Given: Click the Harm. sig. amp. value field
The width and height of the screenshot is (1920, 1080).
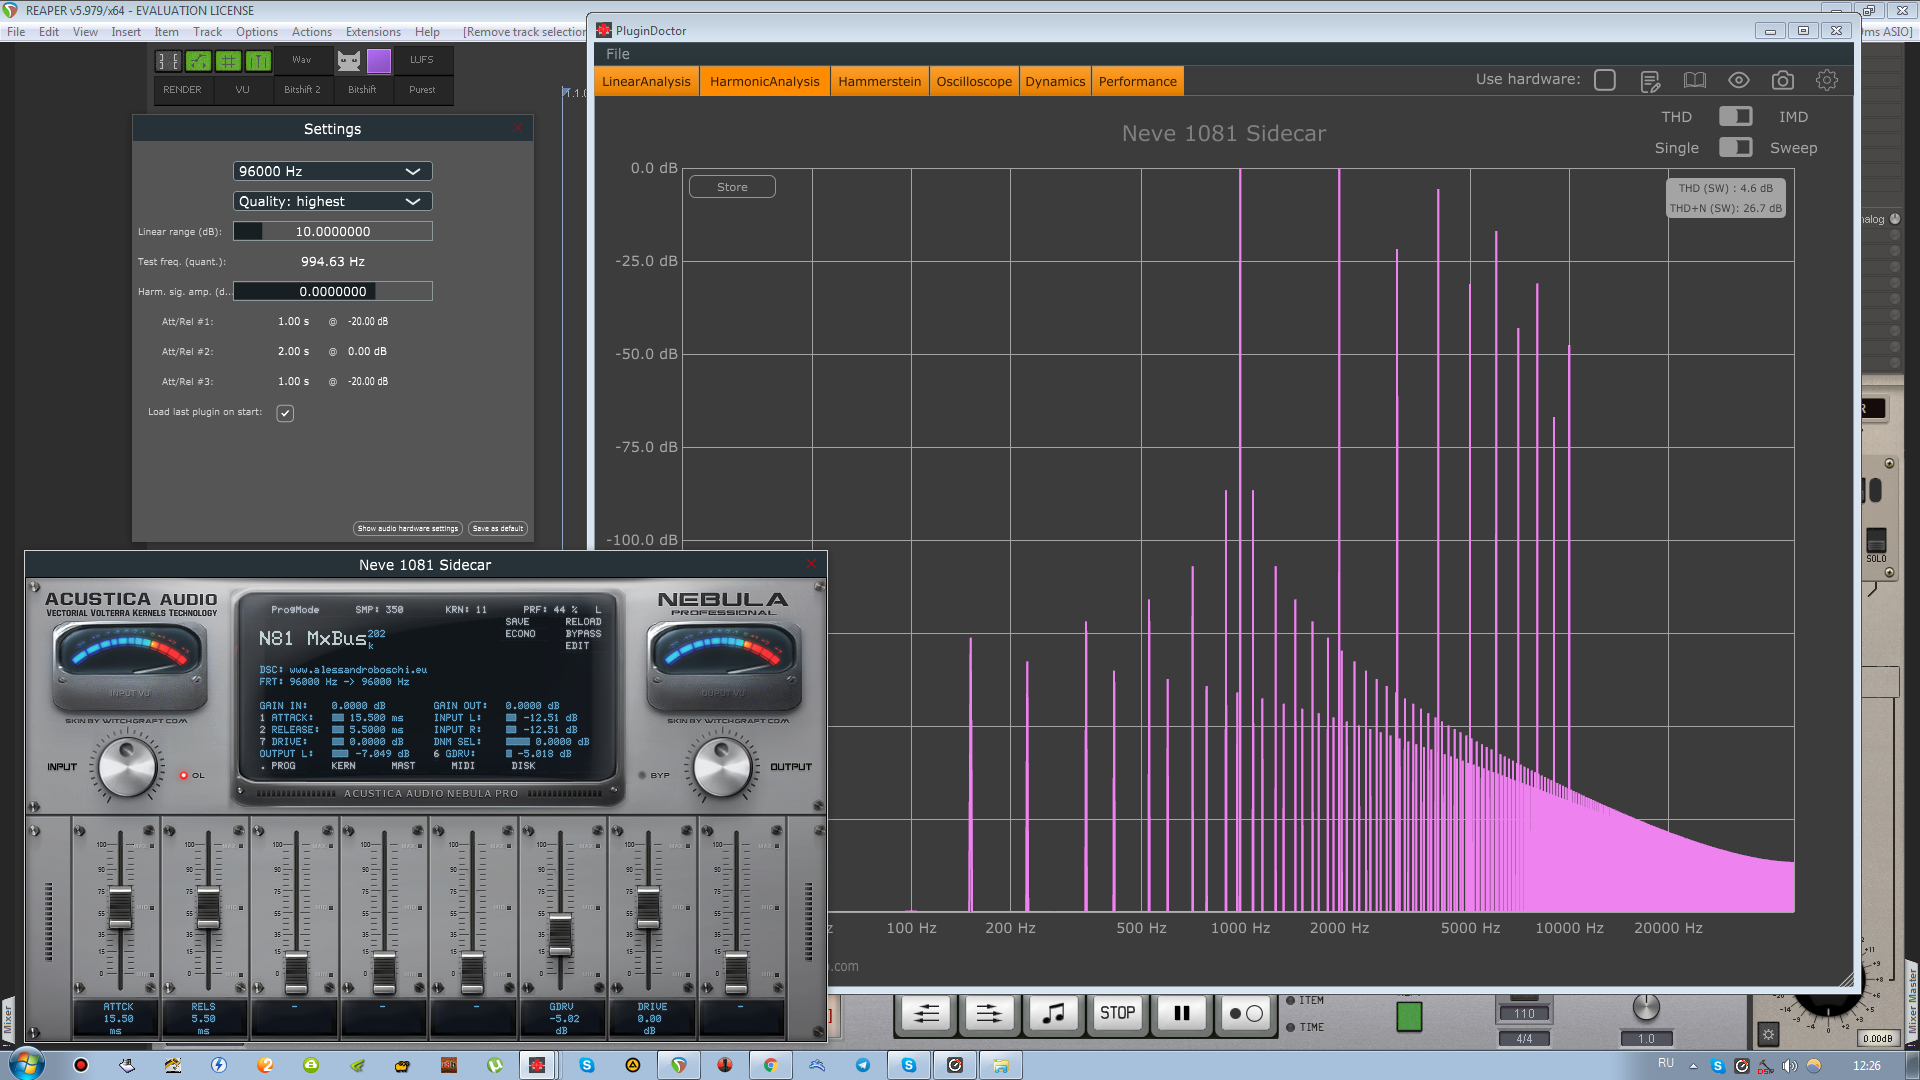Looking at the screenshot, I should pyautogui.click(x=332, y=291).
